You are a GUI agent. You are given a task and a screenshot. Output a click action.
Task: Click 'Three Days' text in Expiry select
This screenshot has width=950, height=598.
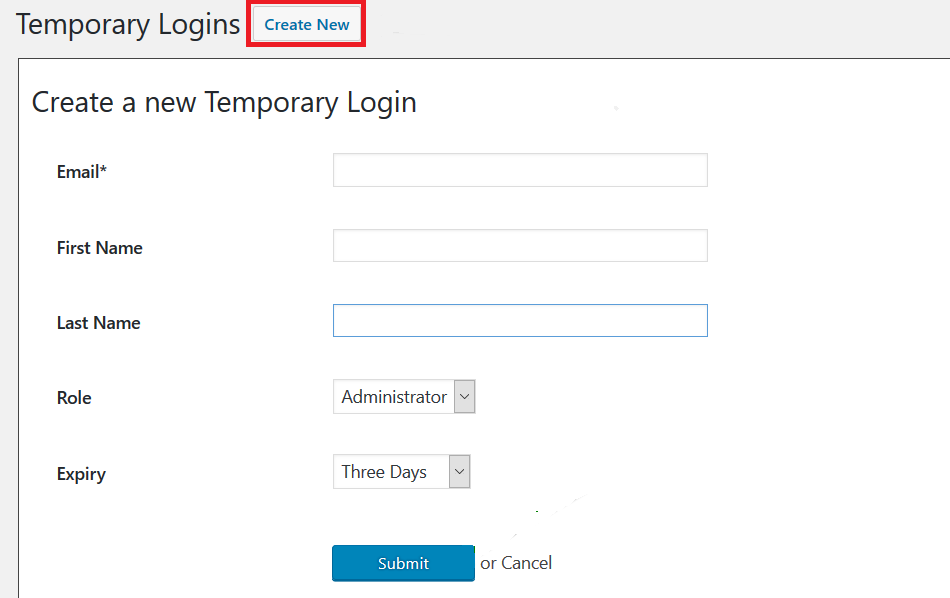point(384,472)
